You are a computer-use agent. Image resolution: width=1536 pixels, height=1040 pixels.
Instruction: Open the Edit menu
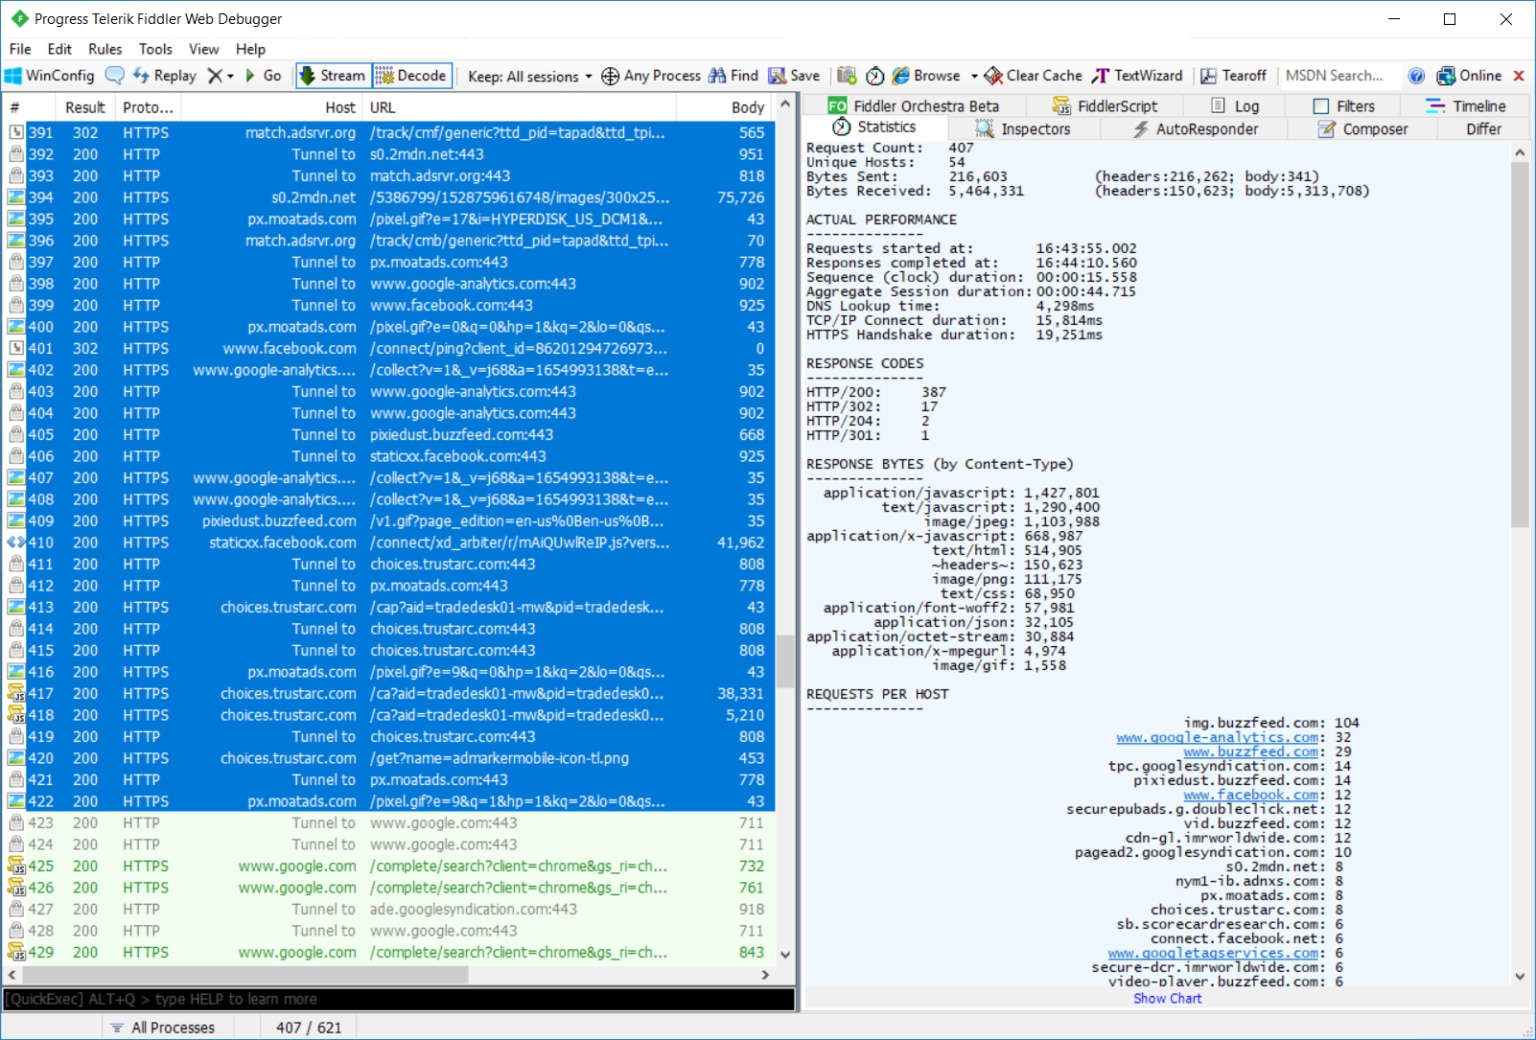coord(60,49)
